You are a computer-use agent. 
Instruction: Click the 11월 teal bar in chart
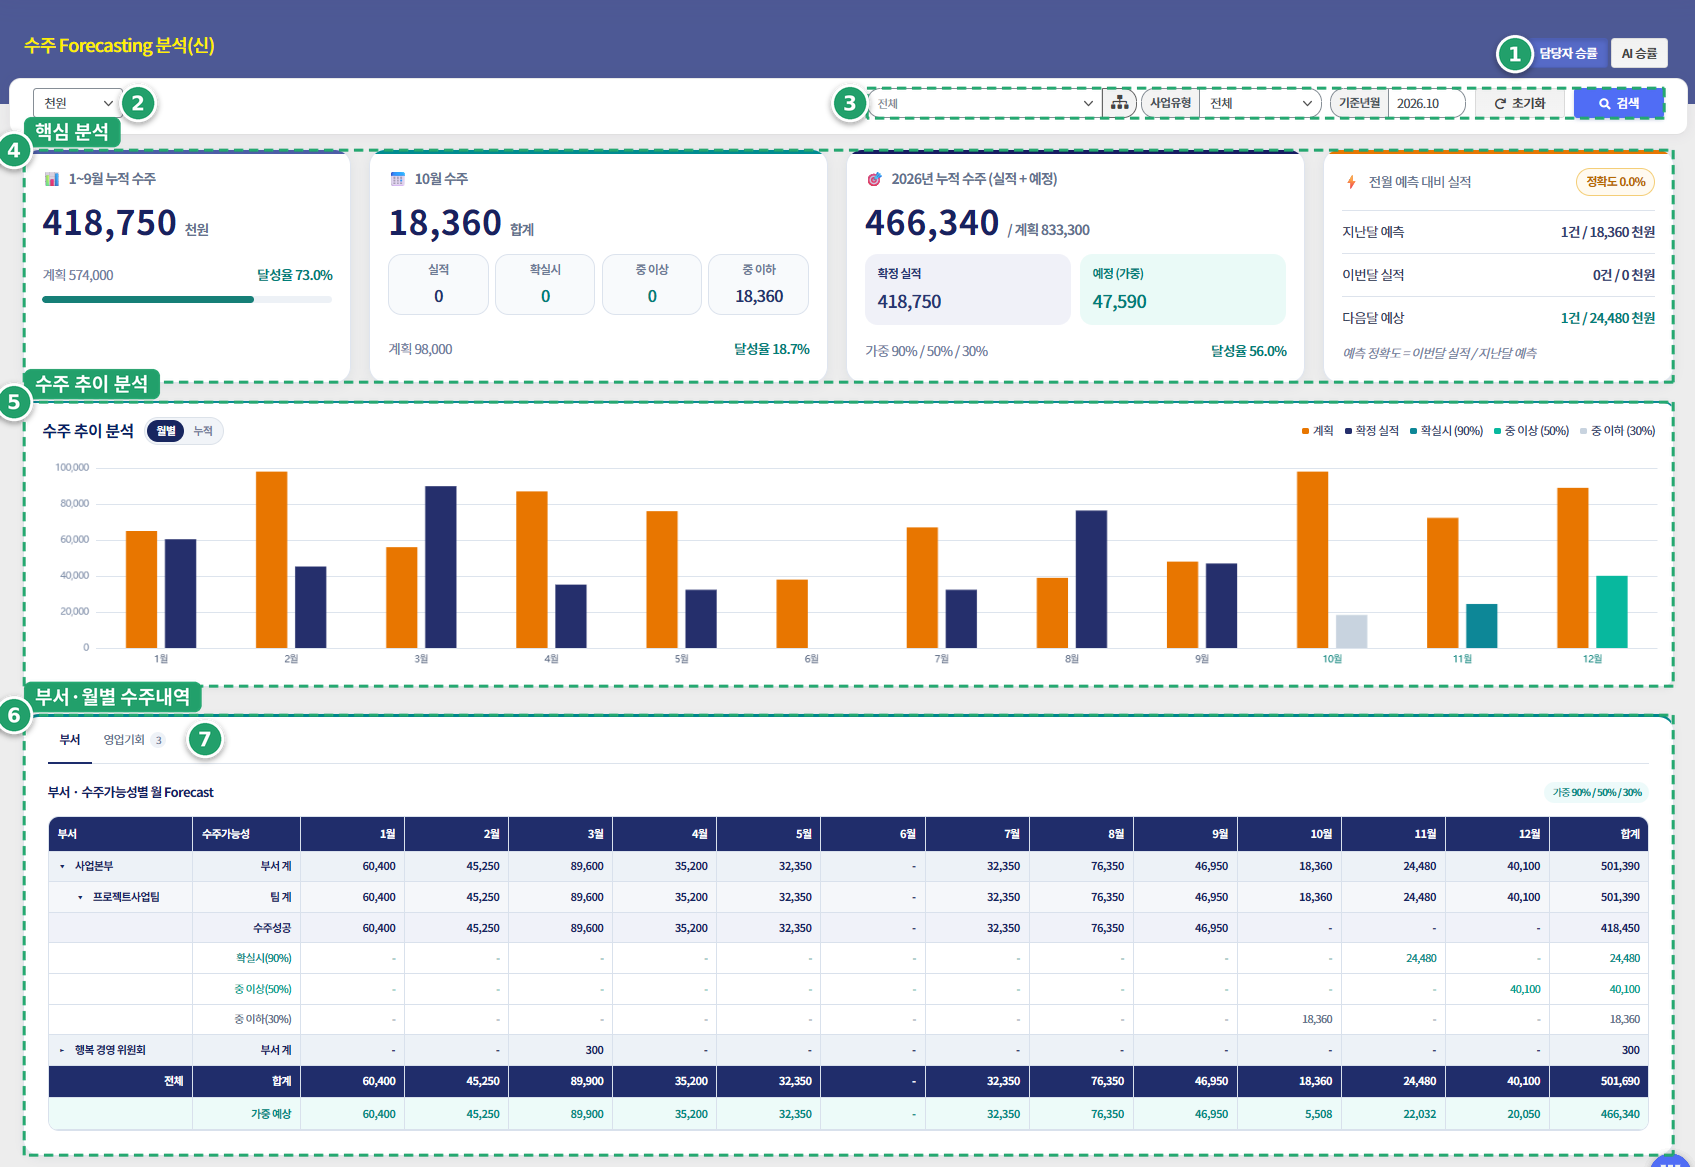coord(1481,626)
